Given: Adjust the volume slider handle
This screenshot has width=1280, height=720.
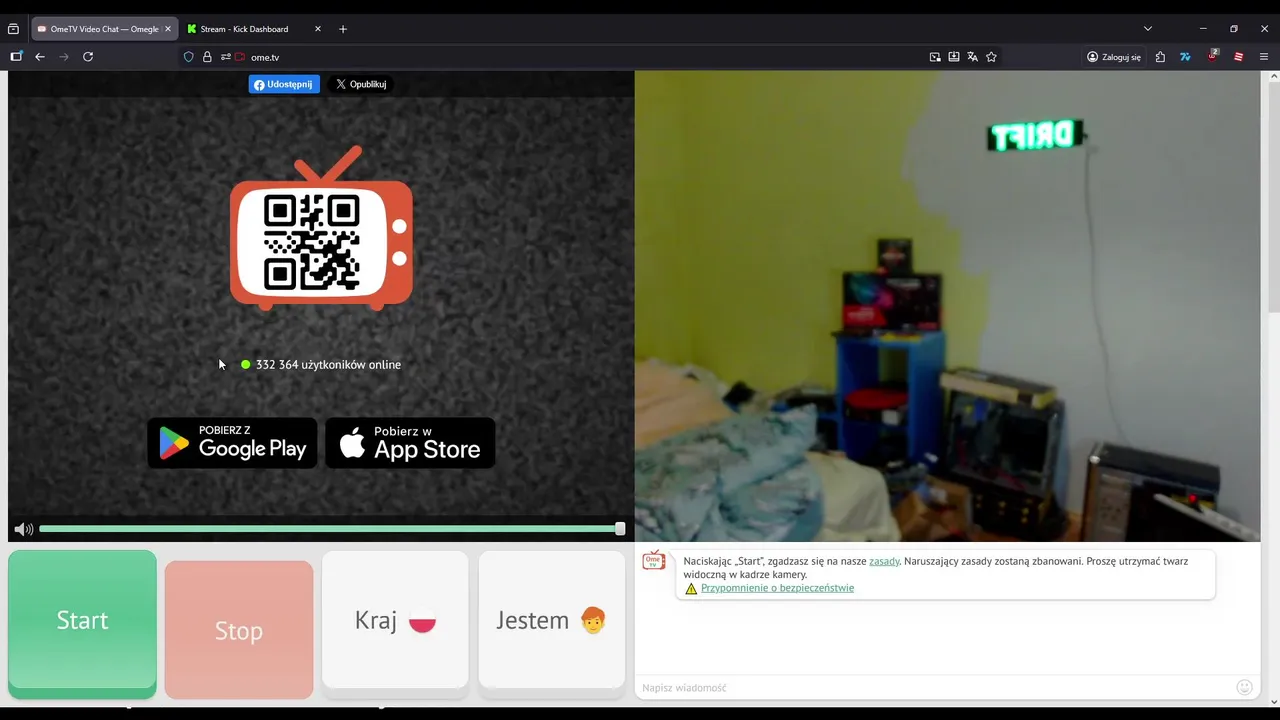Looking at the screenshot, I should click(x=620, y=529).
